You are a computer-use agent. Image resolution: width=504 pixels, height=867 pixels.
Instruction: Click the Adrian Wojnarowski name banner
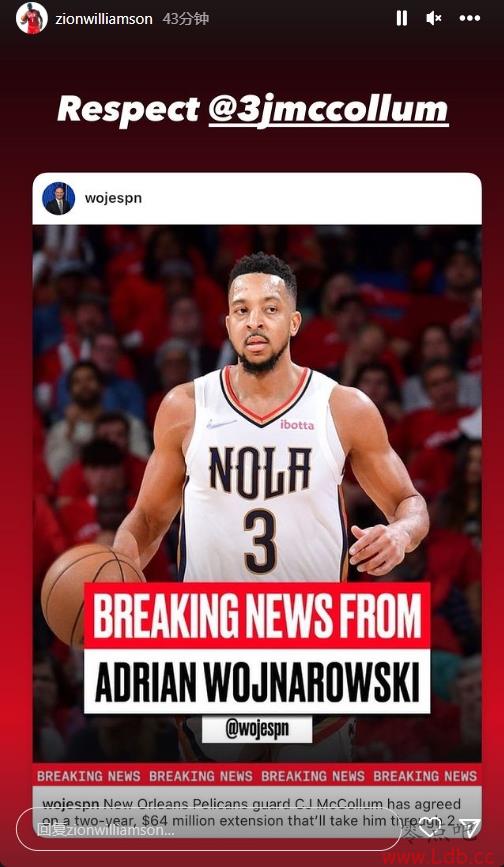tap(257, 681)
